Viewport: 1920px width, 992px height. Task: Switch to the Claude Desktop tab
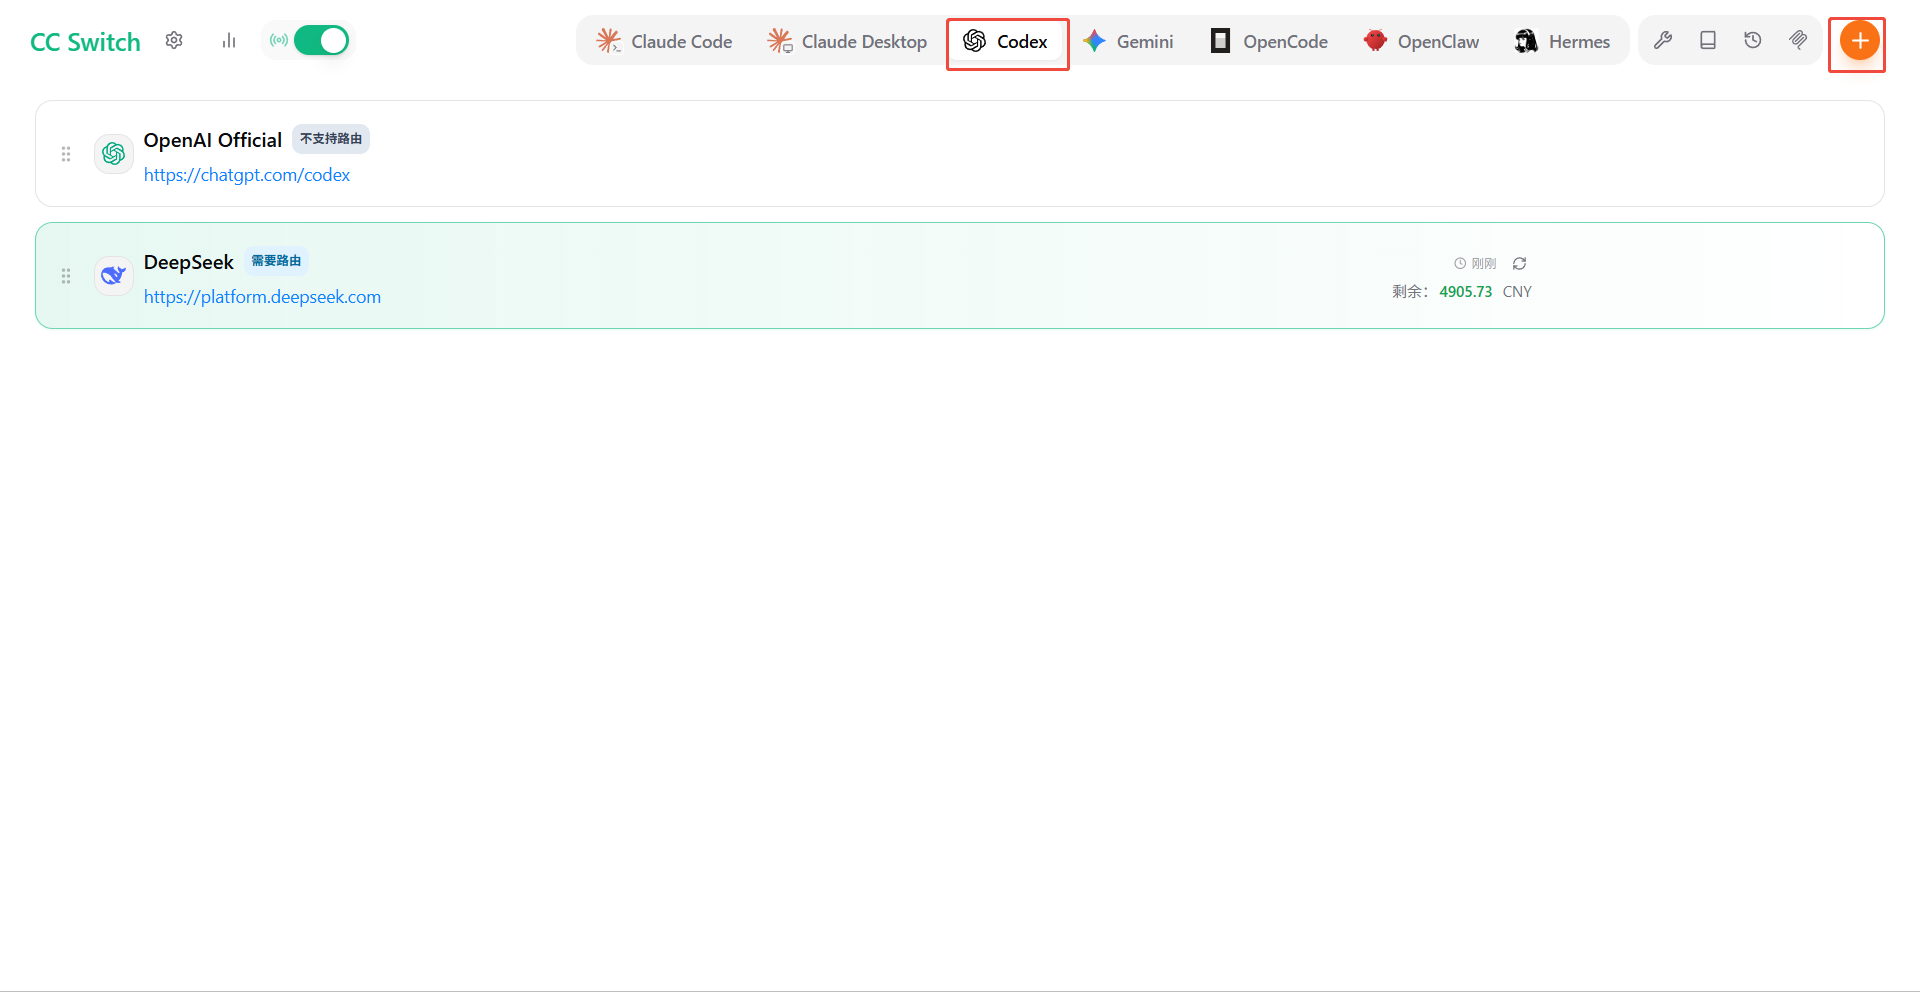point(847,41)
